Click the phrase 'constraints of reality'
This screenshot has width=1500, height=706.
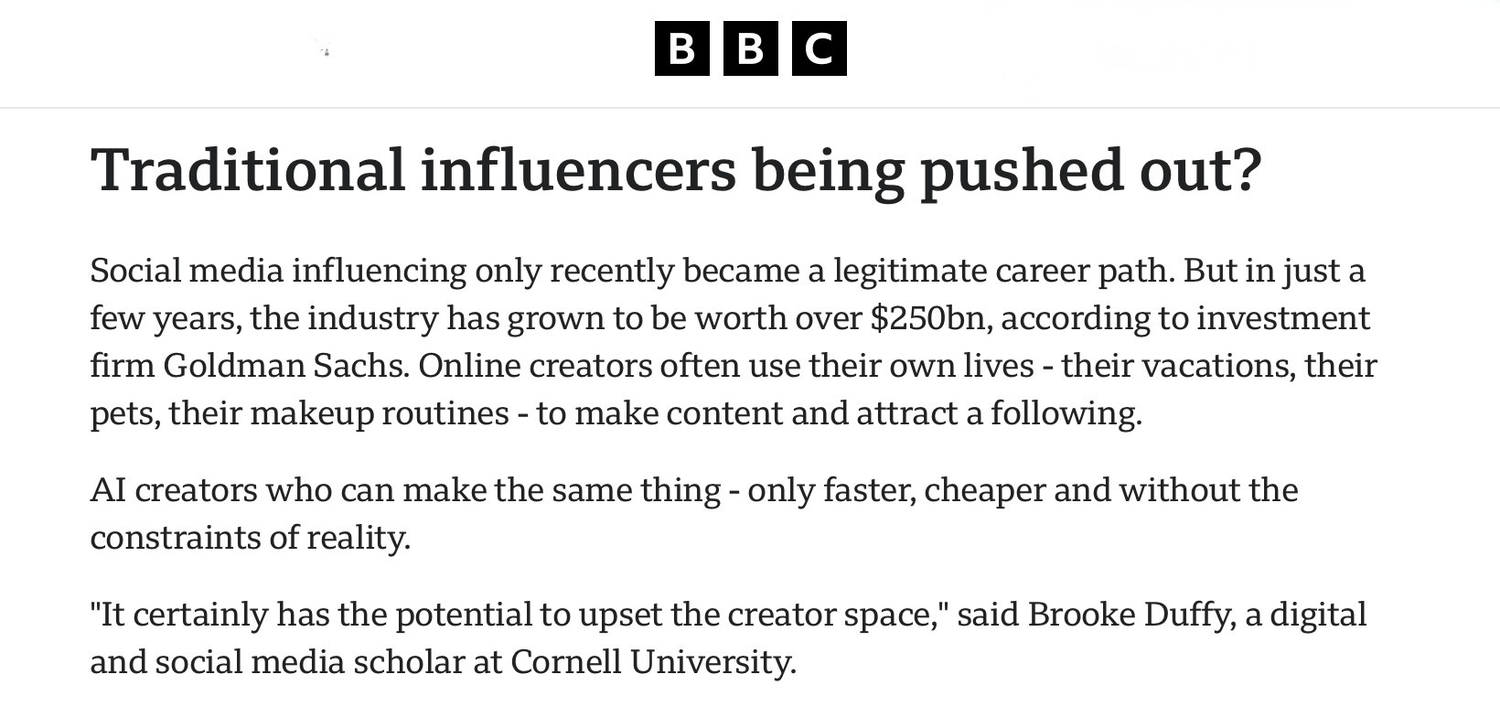tap(248, 538)
